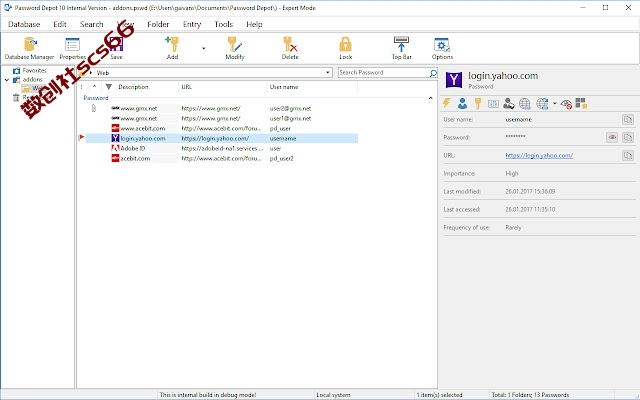Open the Options settings
Screen dimensions: 640x400
(x=442, y=48)
